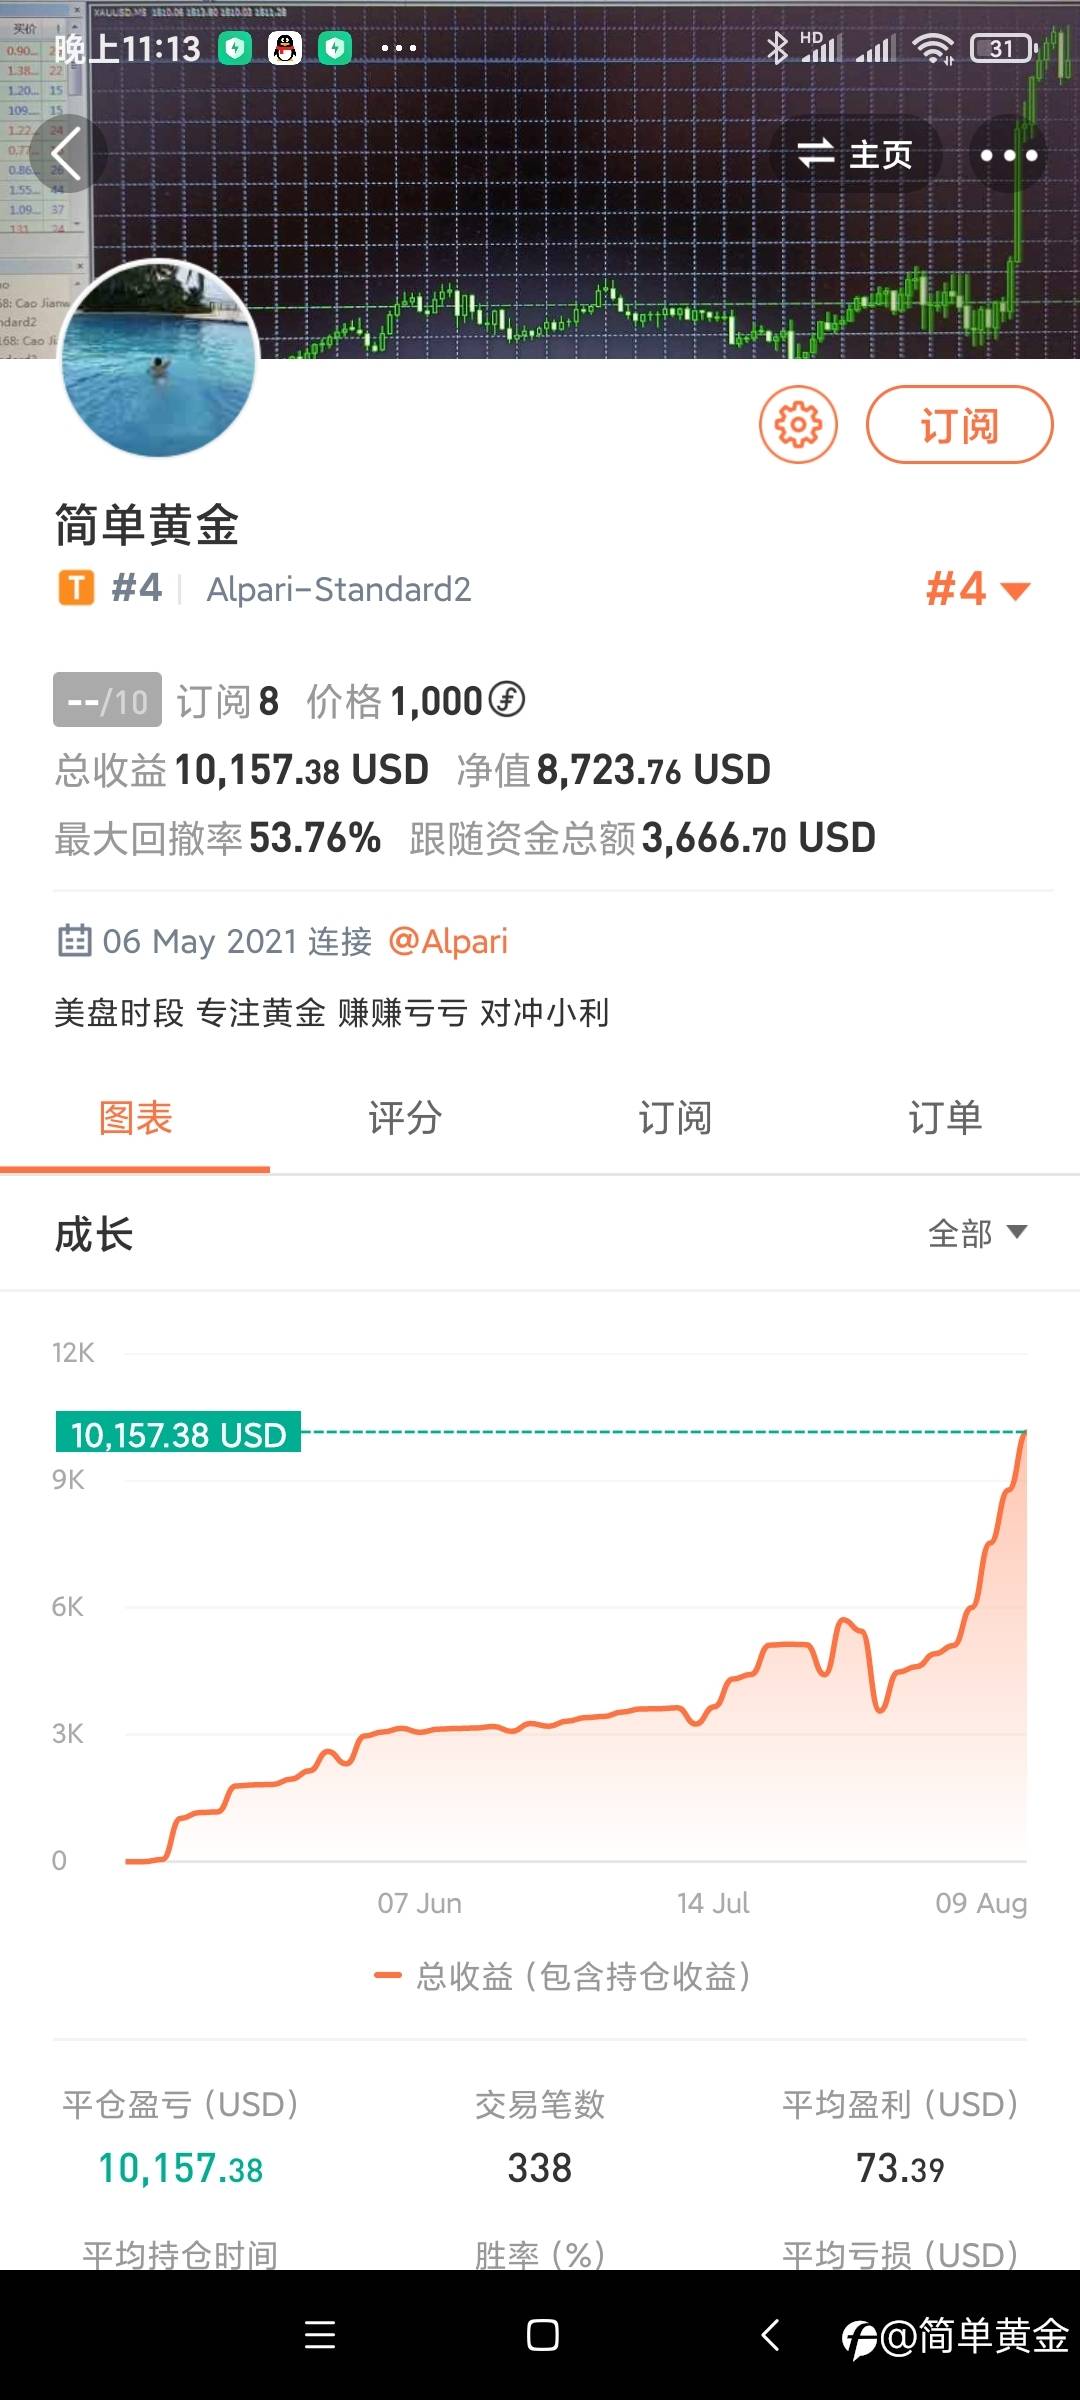Select the 图表 tab
The height and width of the screenshot is (2400, 1080).
point(135,1118)
